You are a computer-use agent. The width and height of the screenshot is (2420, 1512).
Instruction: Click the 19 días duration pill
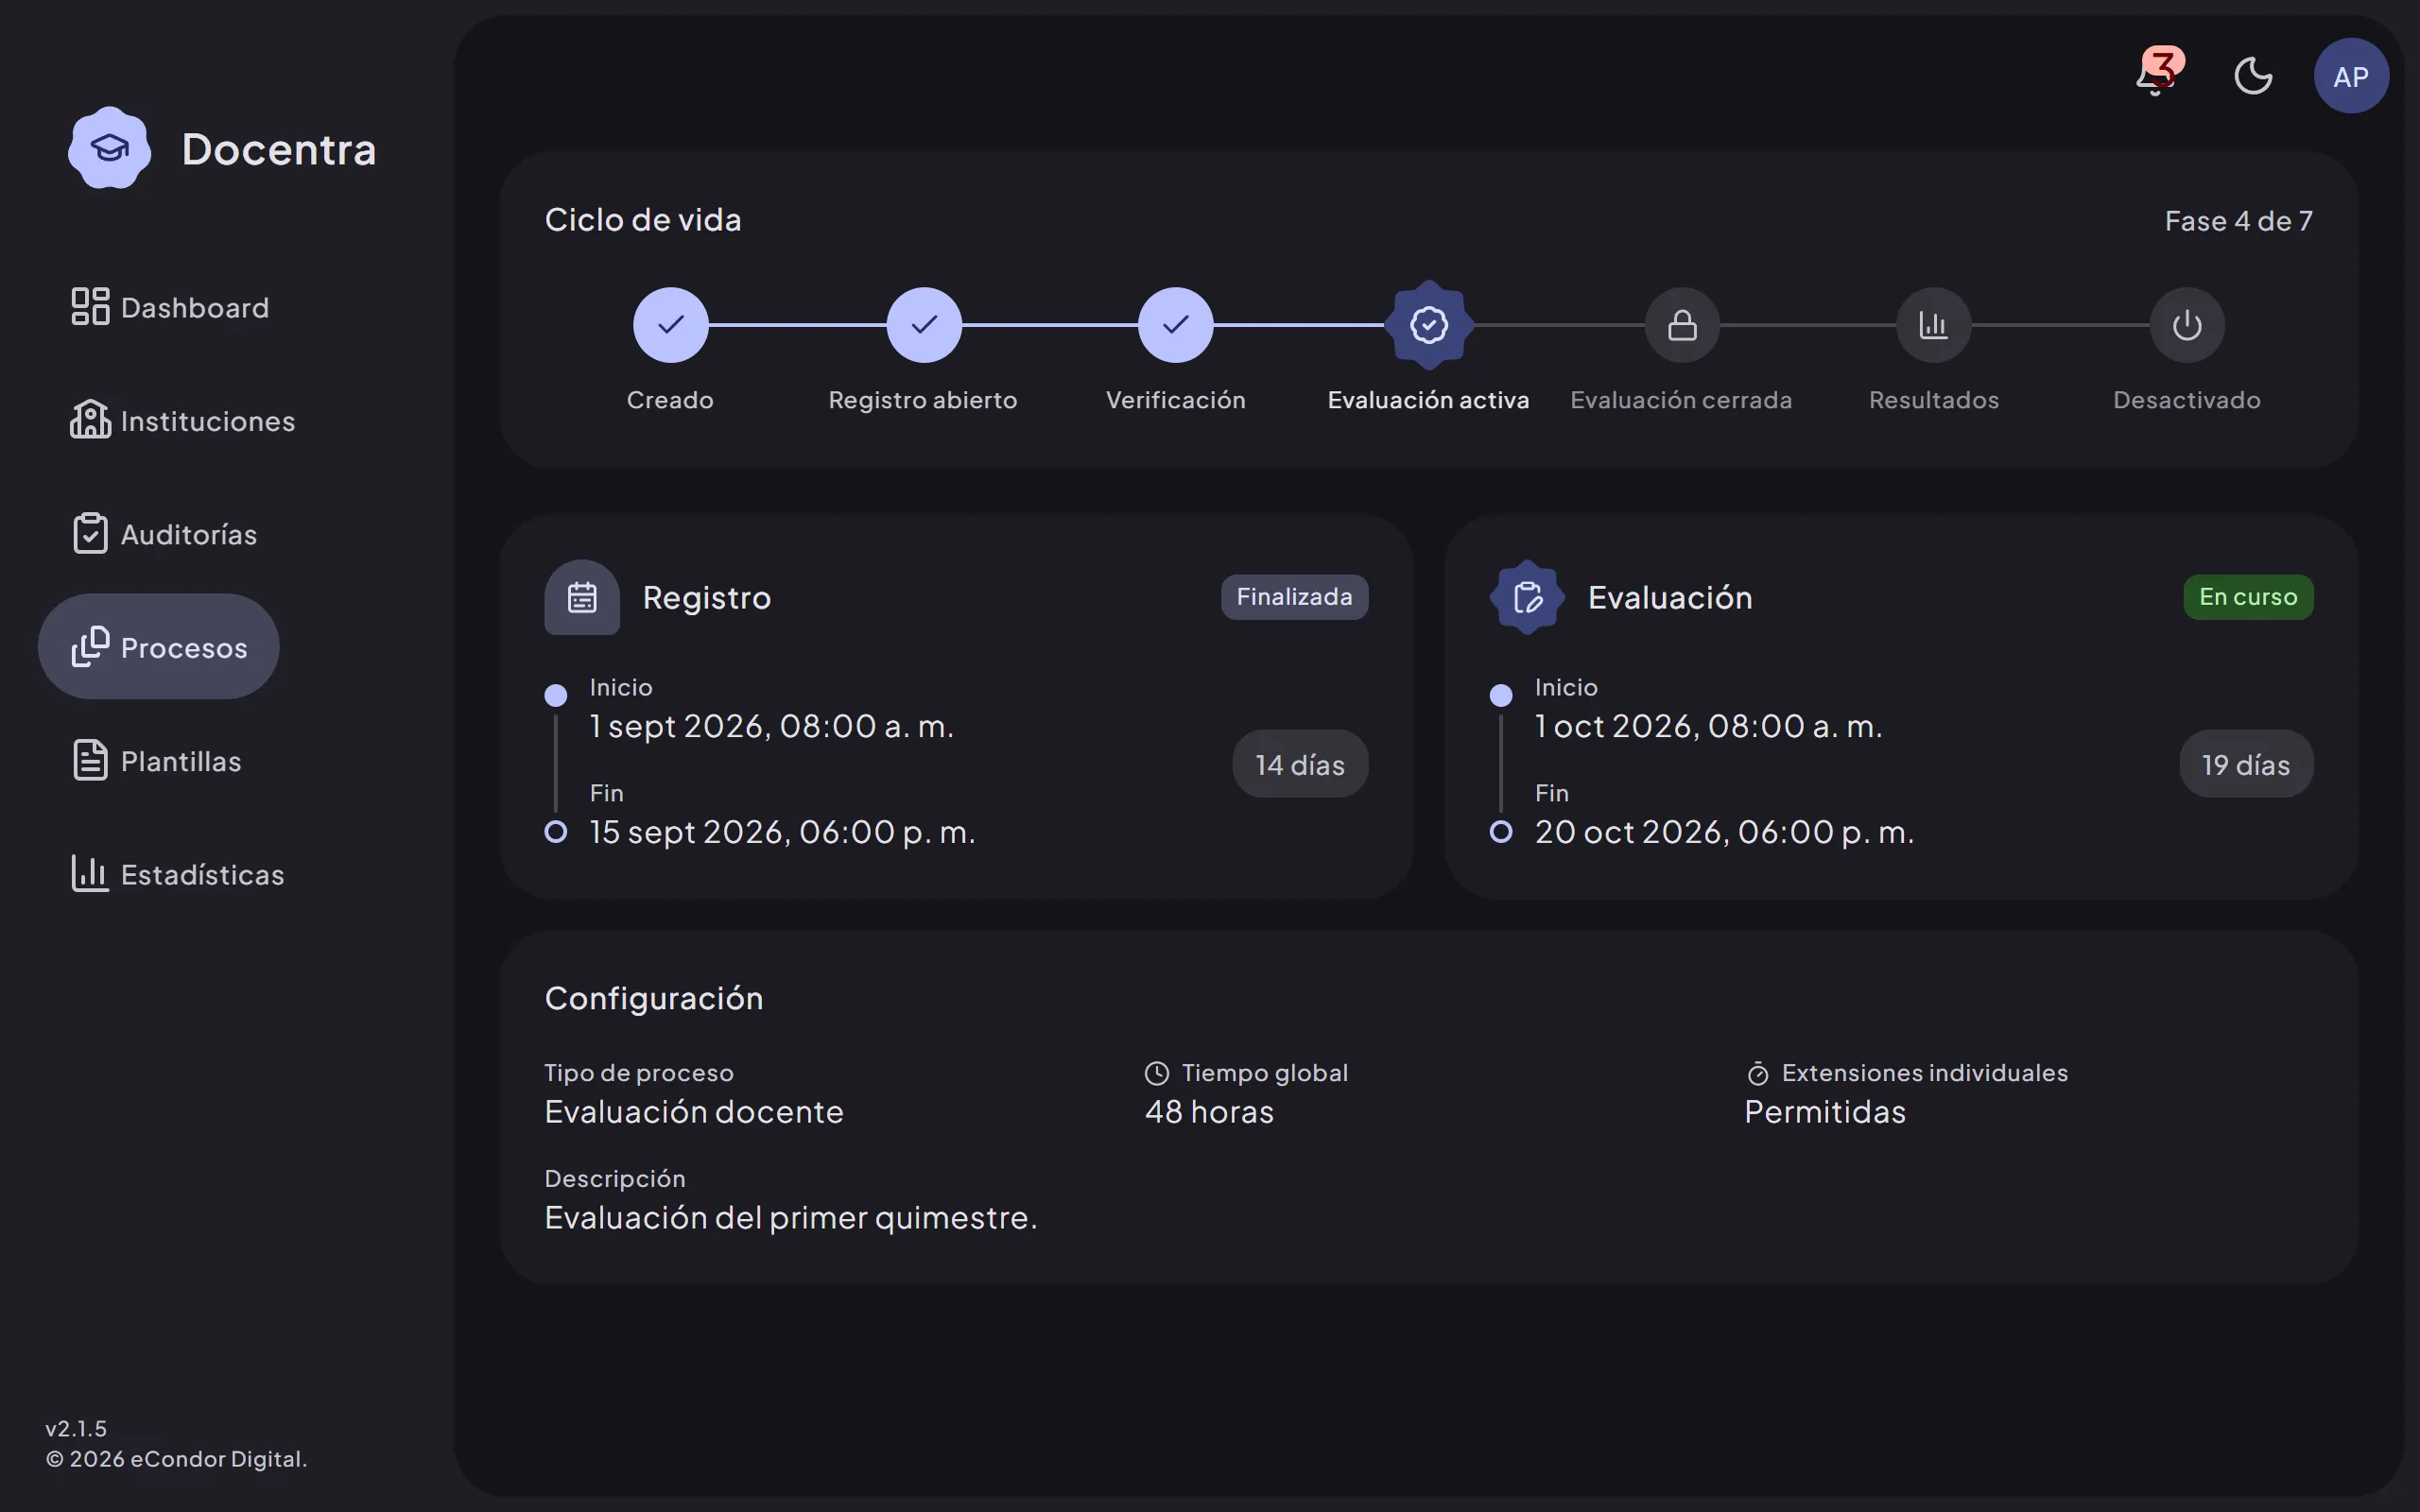2246,764
